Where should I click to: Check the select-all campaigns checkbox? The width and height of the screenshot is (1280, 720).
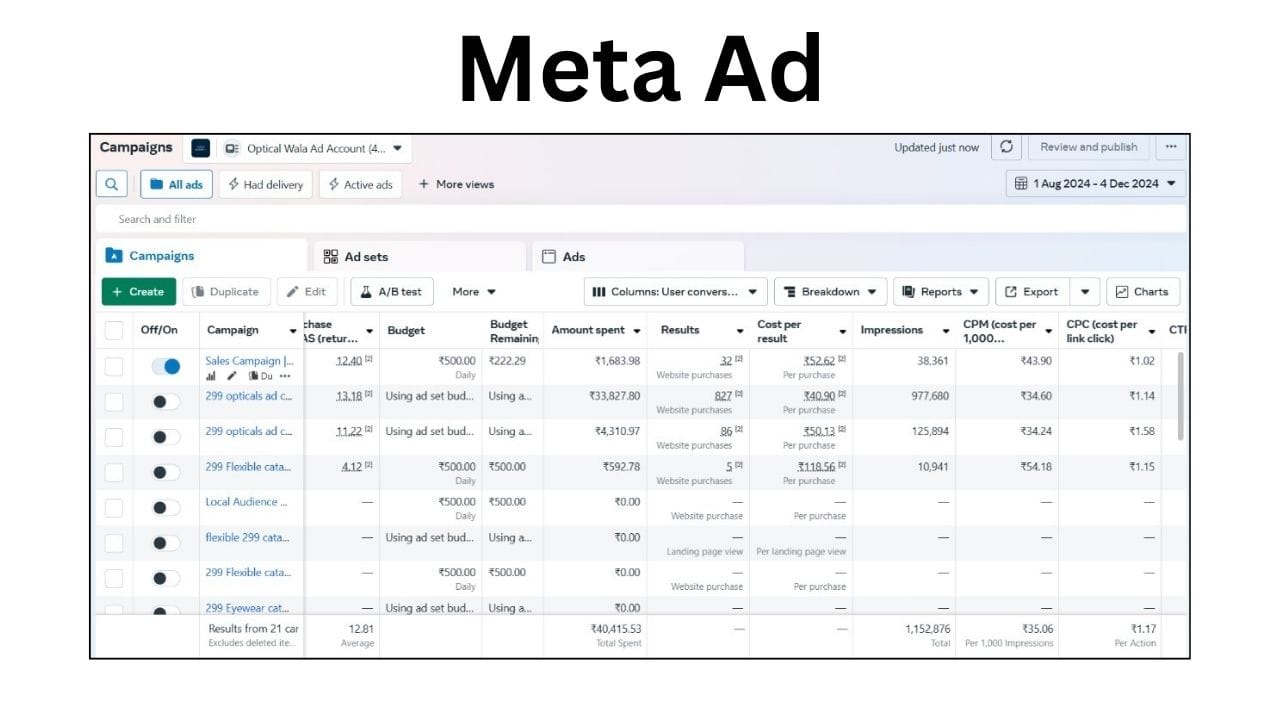point(114,330)
